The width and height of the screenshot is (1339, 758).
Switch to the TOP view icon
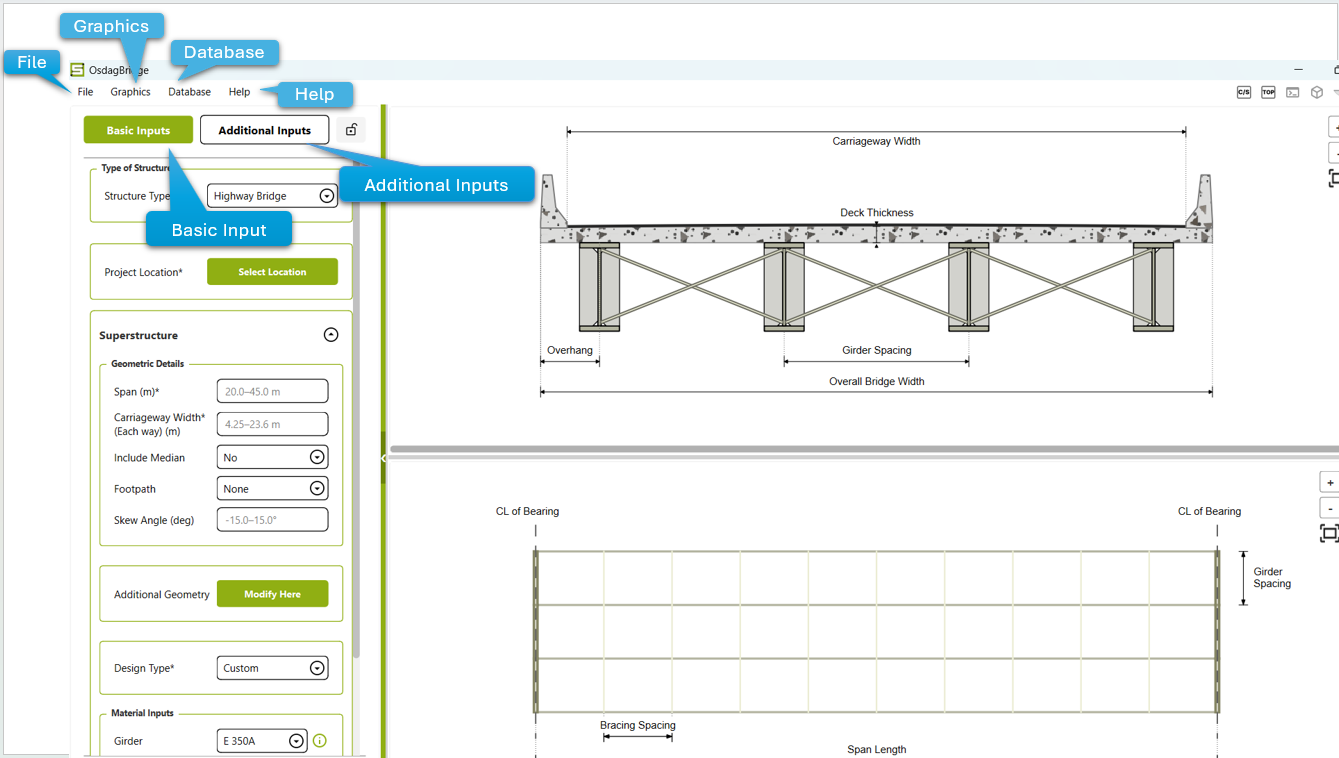1268,92
